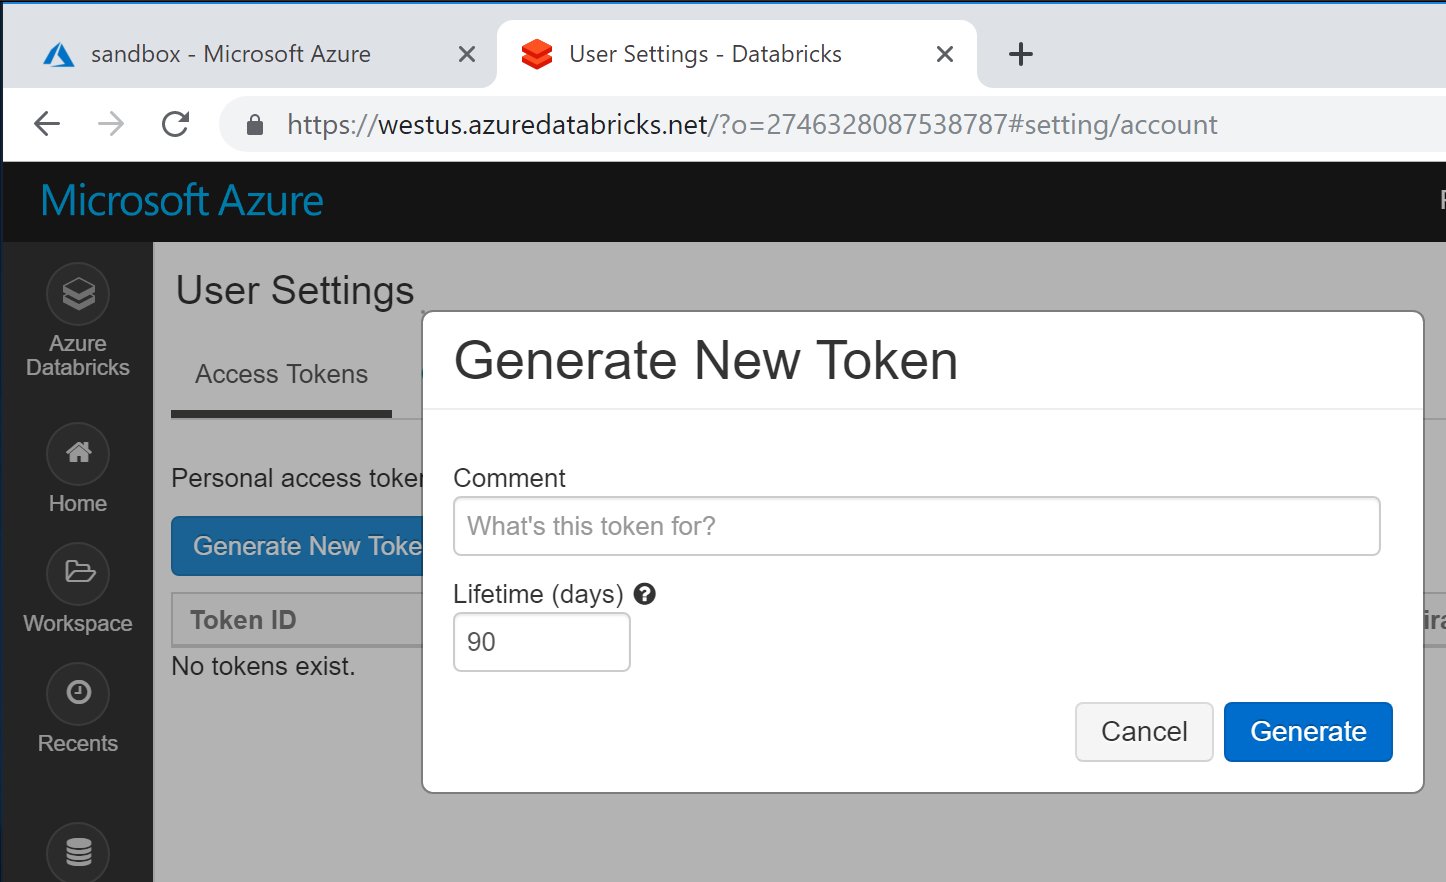This screenshot has width=1446, height=882.
Task: Select the Data icon at sidebar bottom
Action: [77, 853]
